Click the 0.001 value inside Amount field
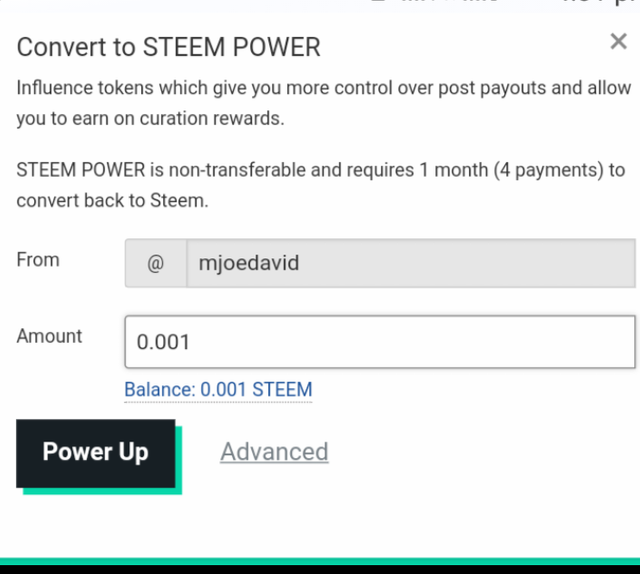The width and height of the screenshot is (640, 574). tap(163, 342)
